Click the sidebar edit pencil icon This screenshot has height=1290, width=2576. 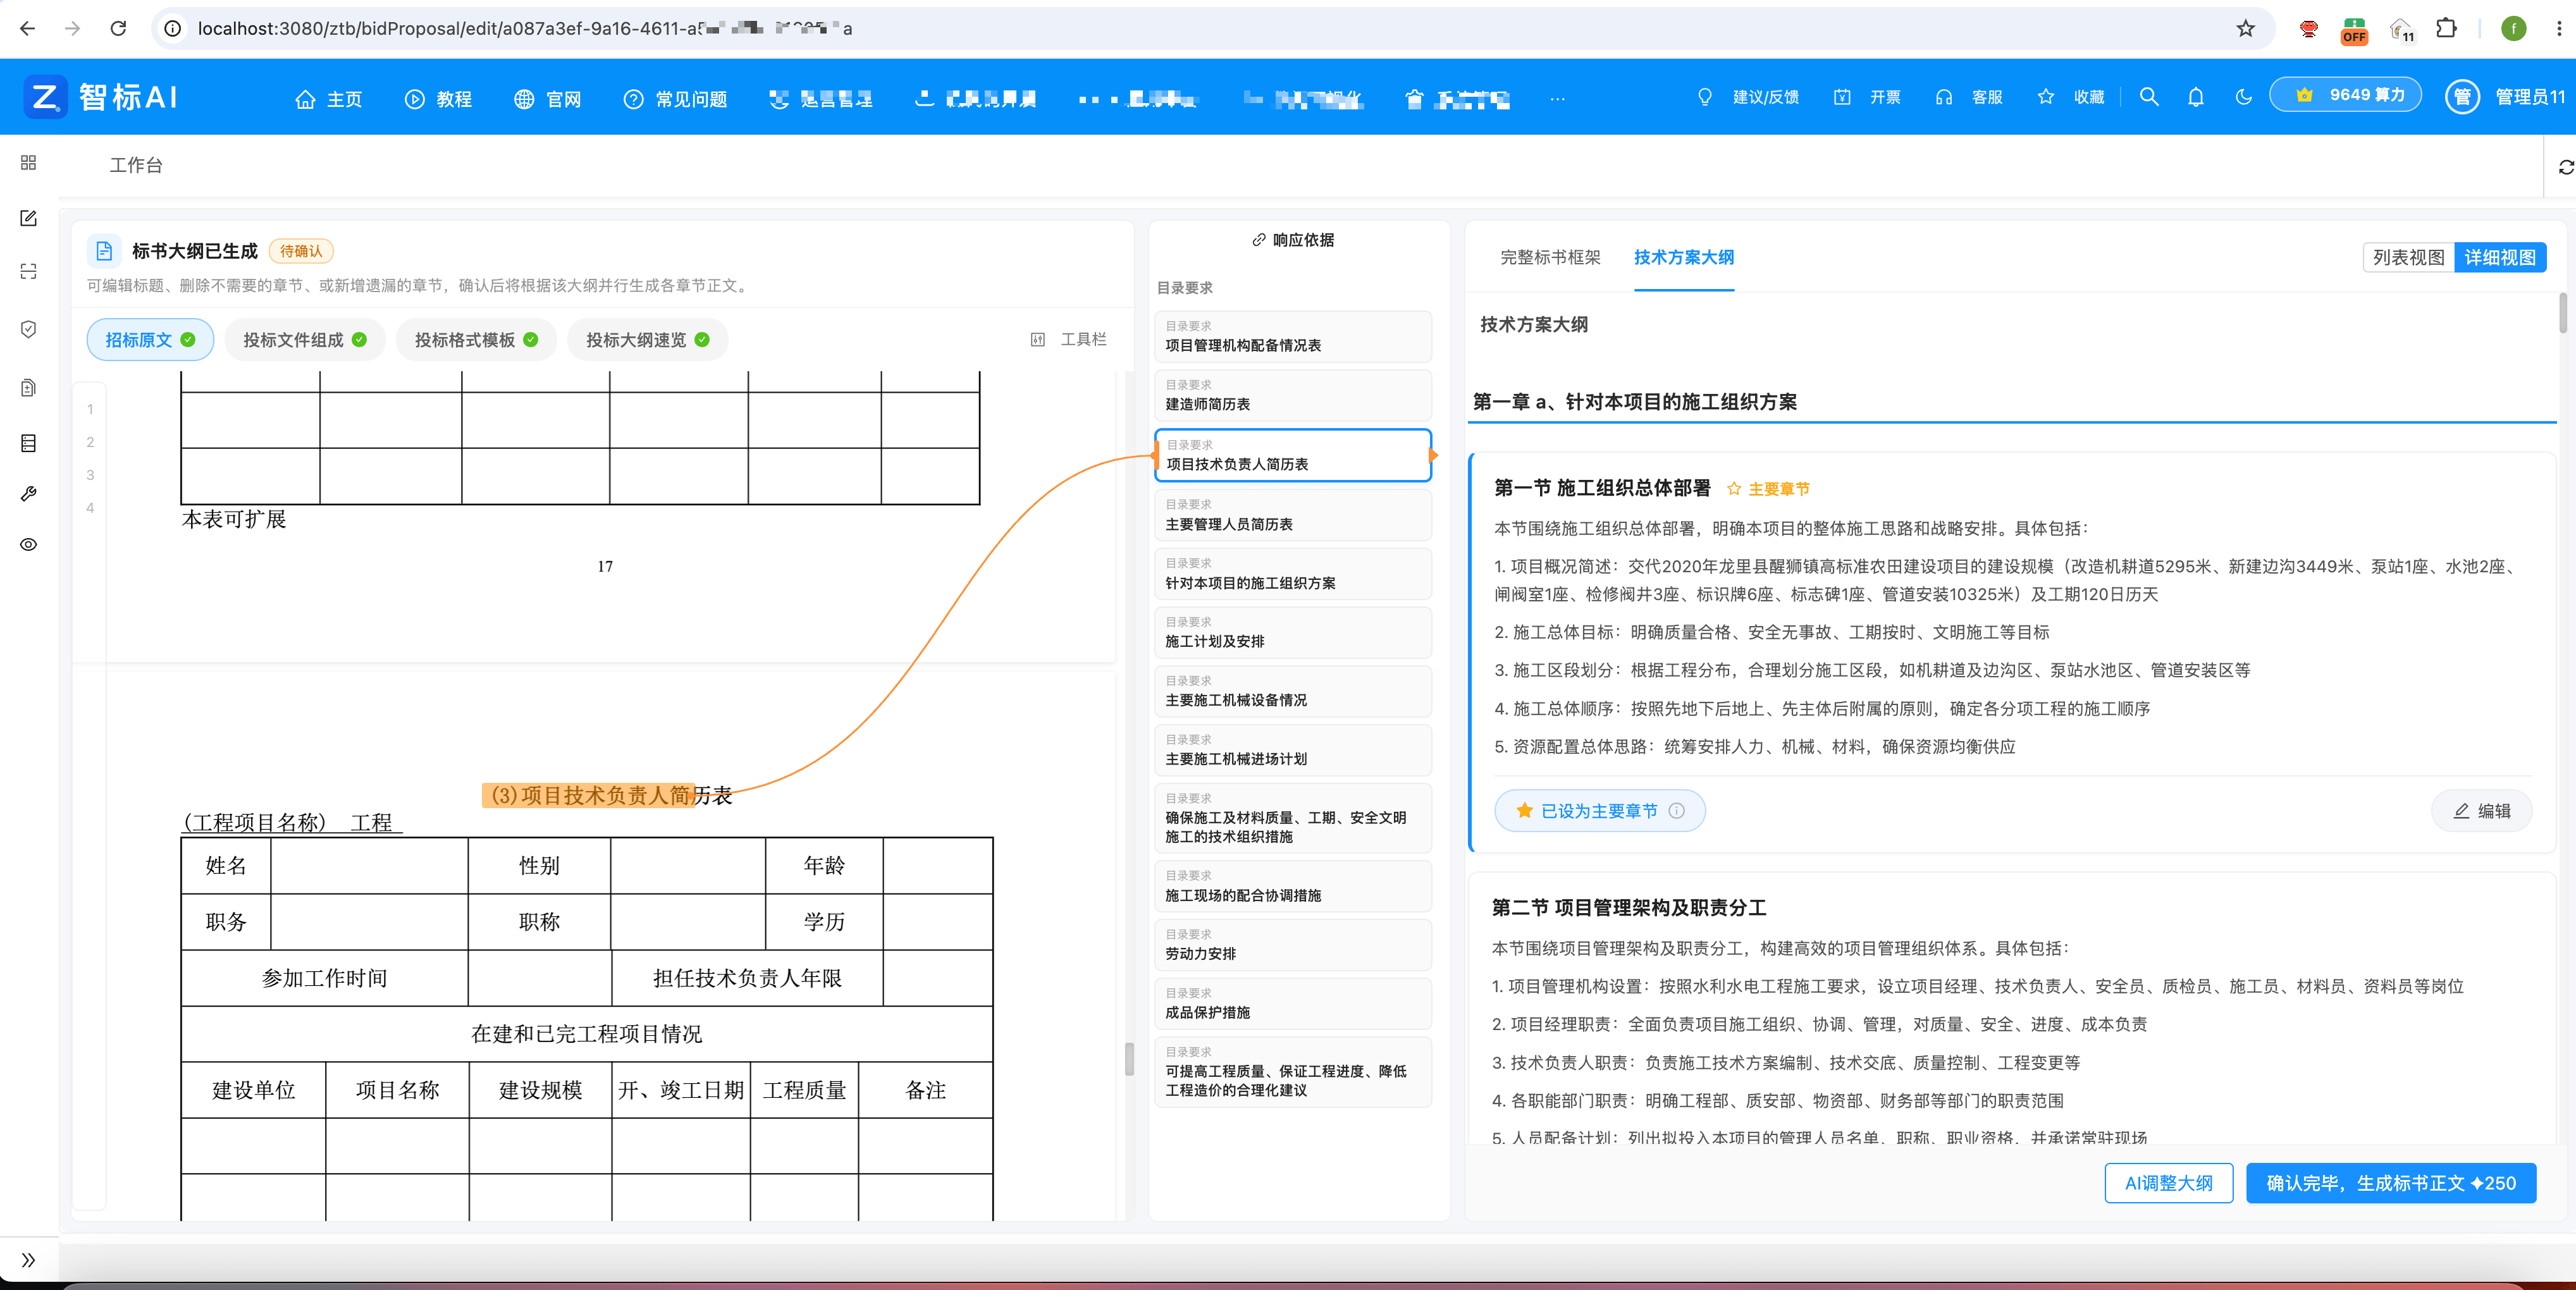pyautogui.click(x=28, y=218)
